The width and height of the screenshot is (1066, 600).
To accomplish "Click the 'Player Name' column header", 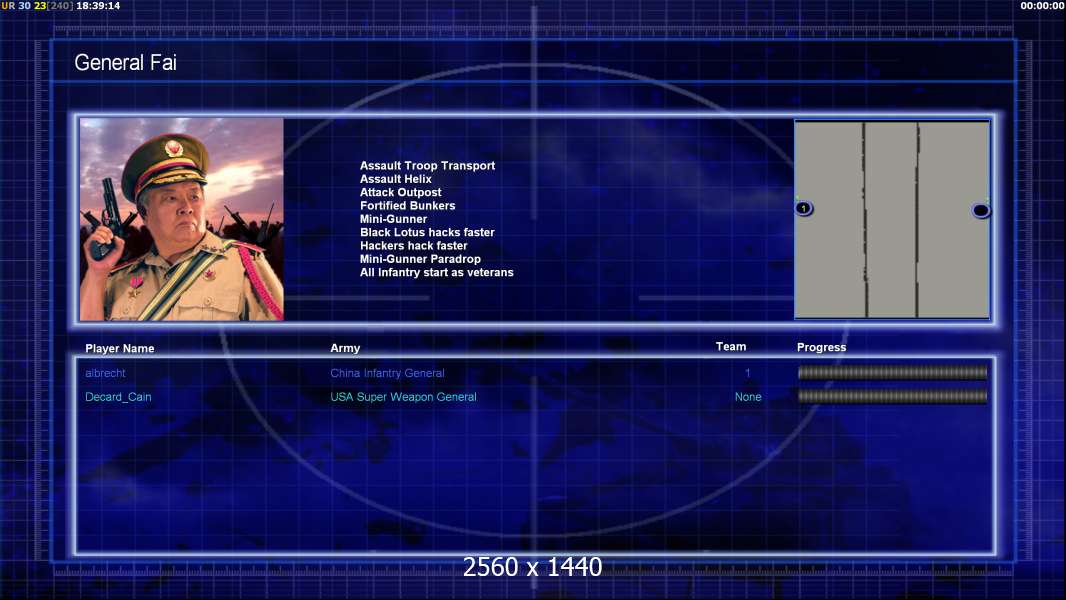I will pos(120,349).
